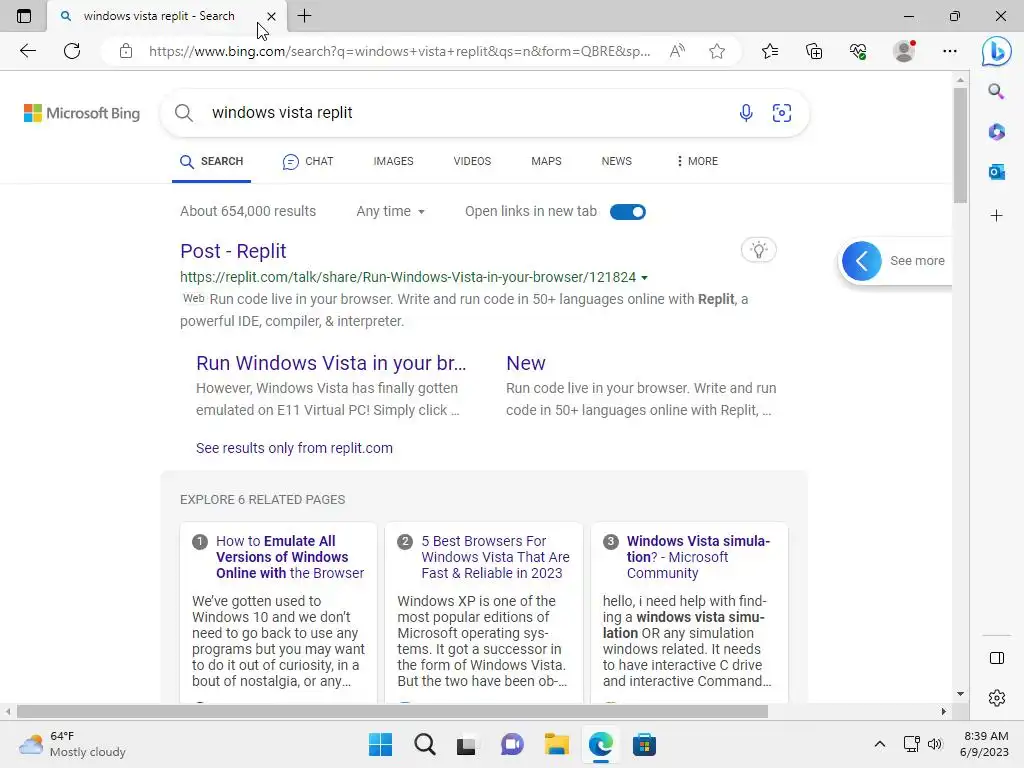The width and height of the screenshot is (1024, 768).
Task: Open the Favorites list icon
Action: tap(770, 51)
